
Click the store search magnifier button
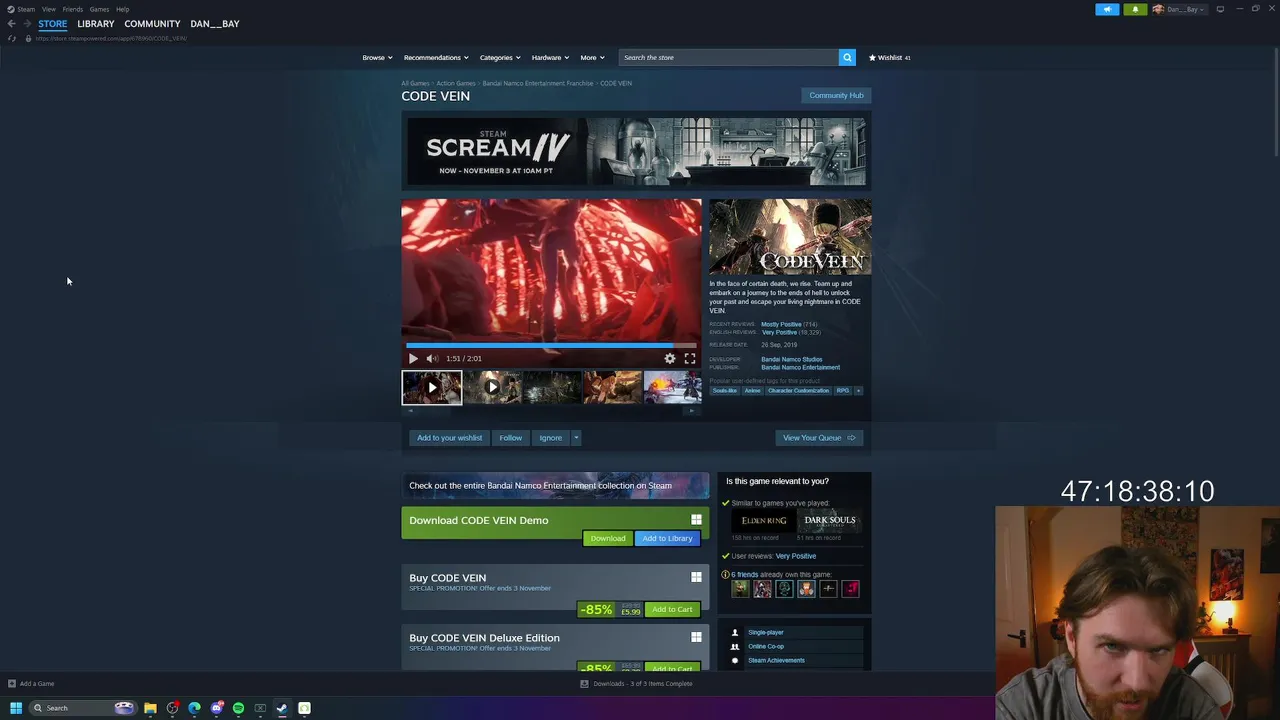[x=847, y=57]
